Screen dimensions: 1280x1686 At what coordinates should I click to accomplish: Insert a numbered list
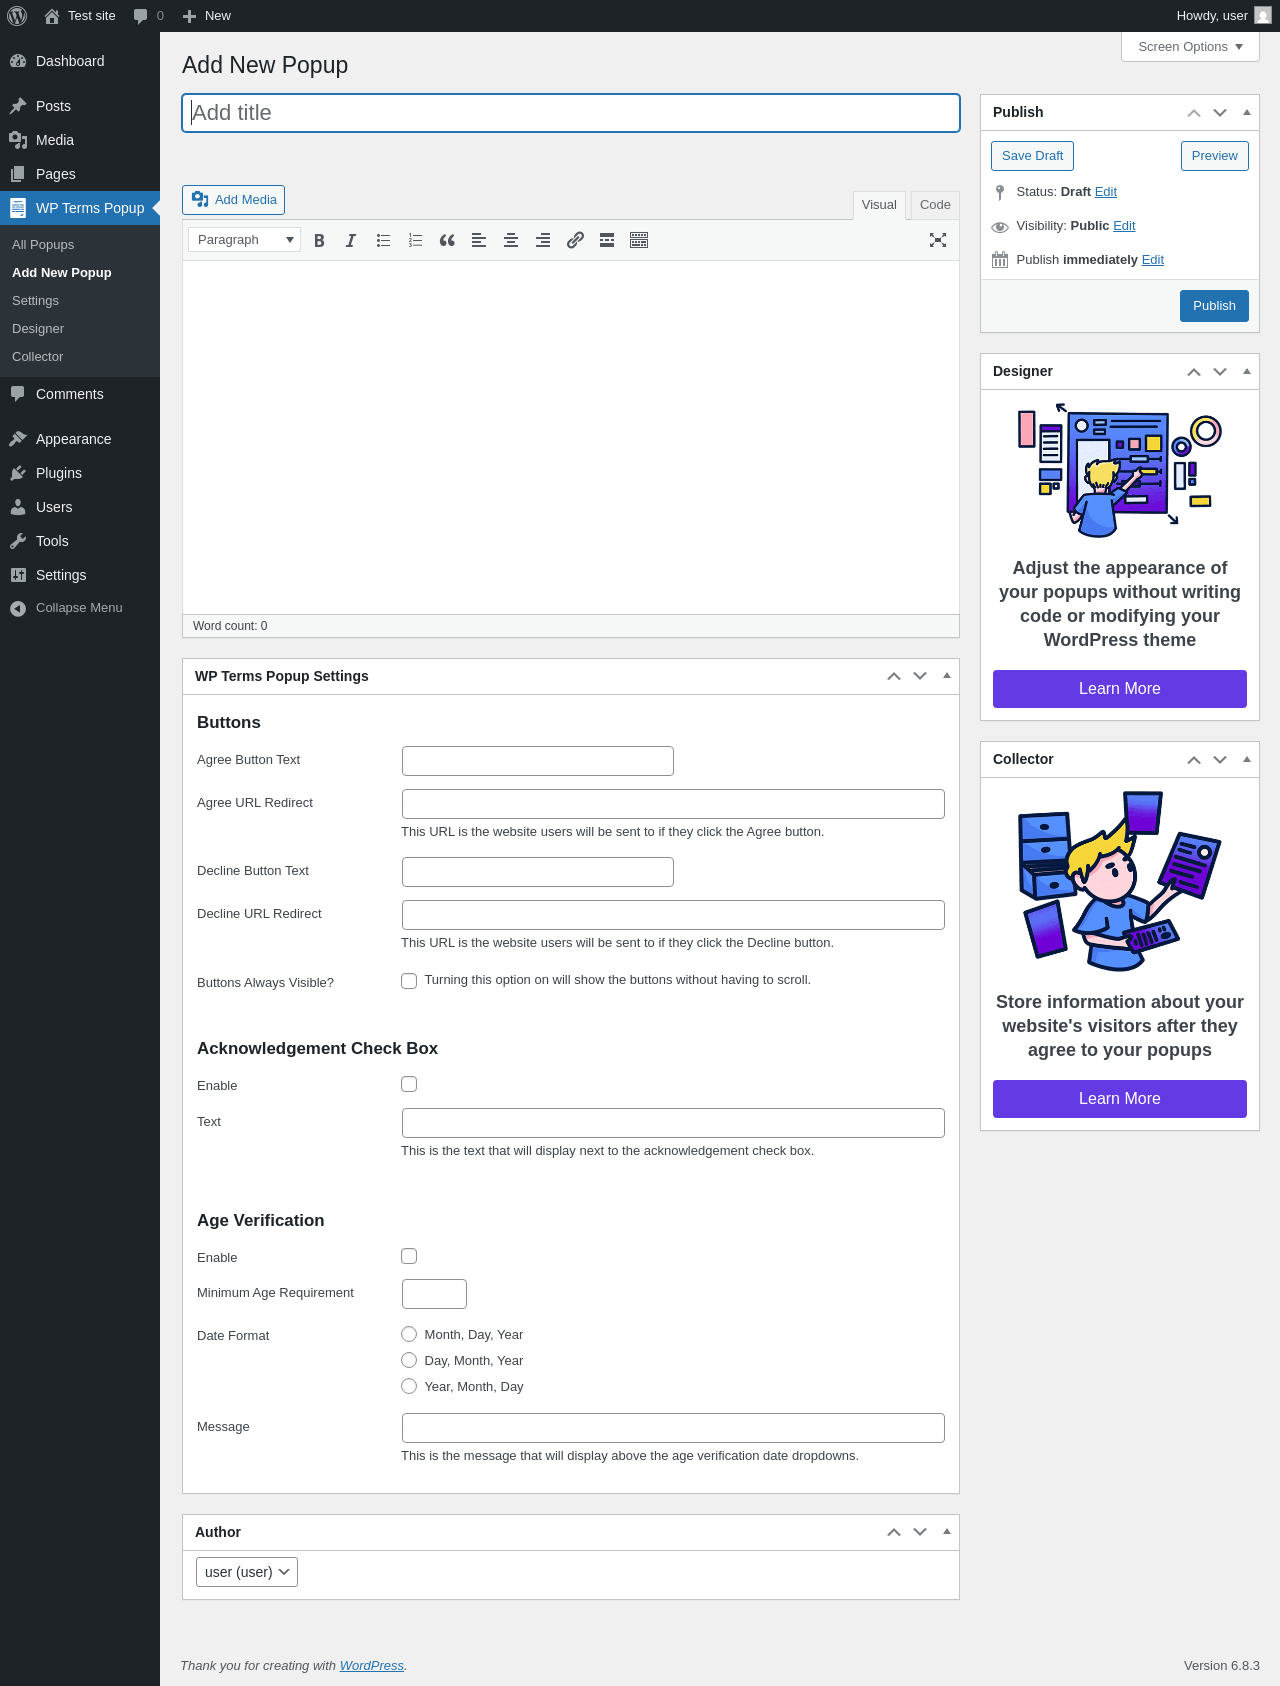click(x=415, y=240)
